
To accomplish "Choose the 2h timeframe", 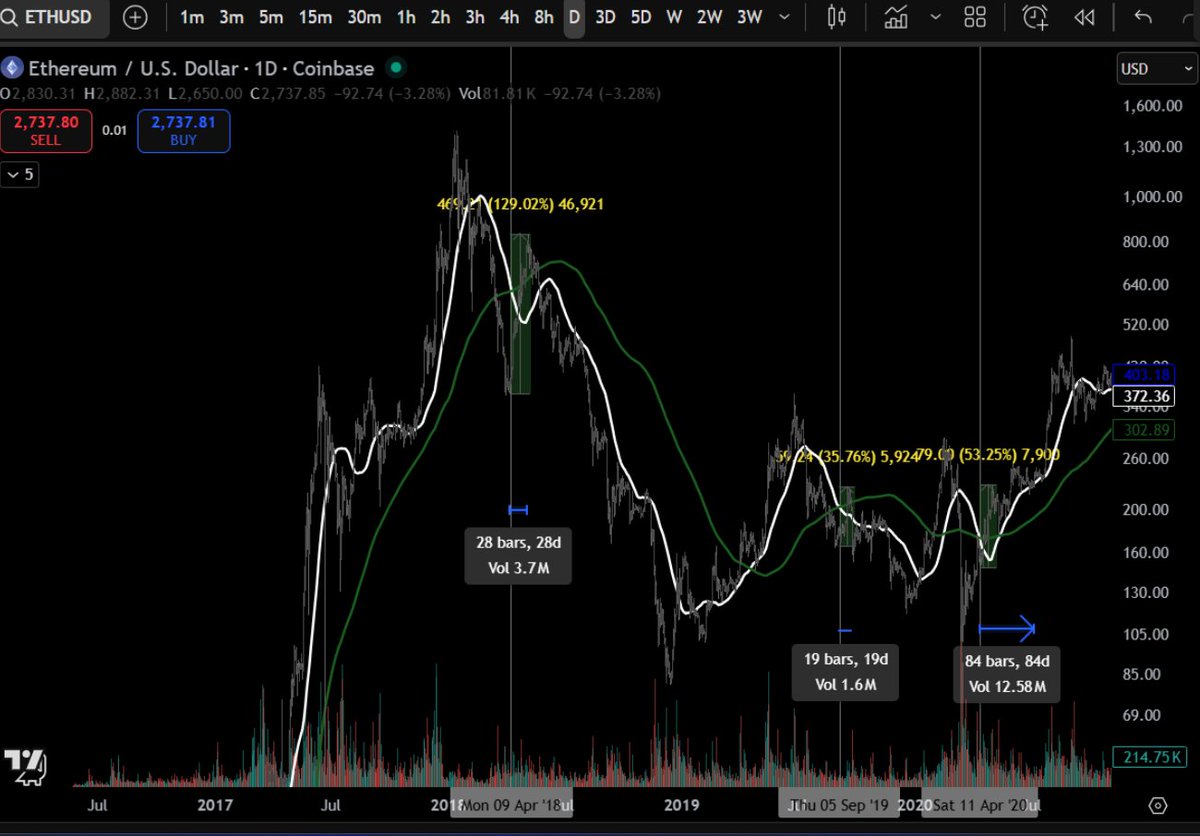I will pyautogui.click(x=440, y=17).
